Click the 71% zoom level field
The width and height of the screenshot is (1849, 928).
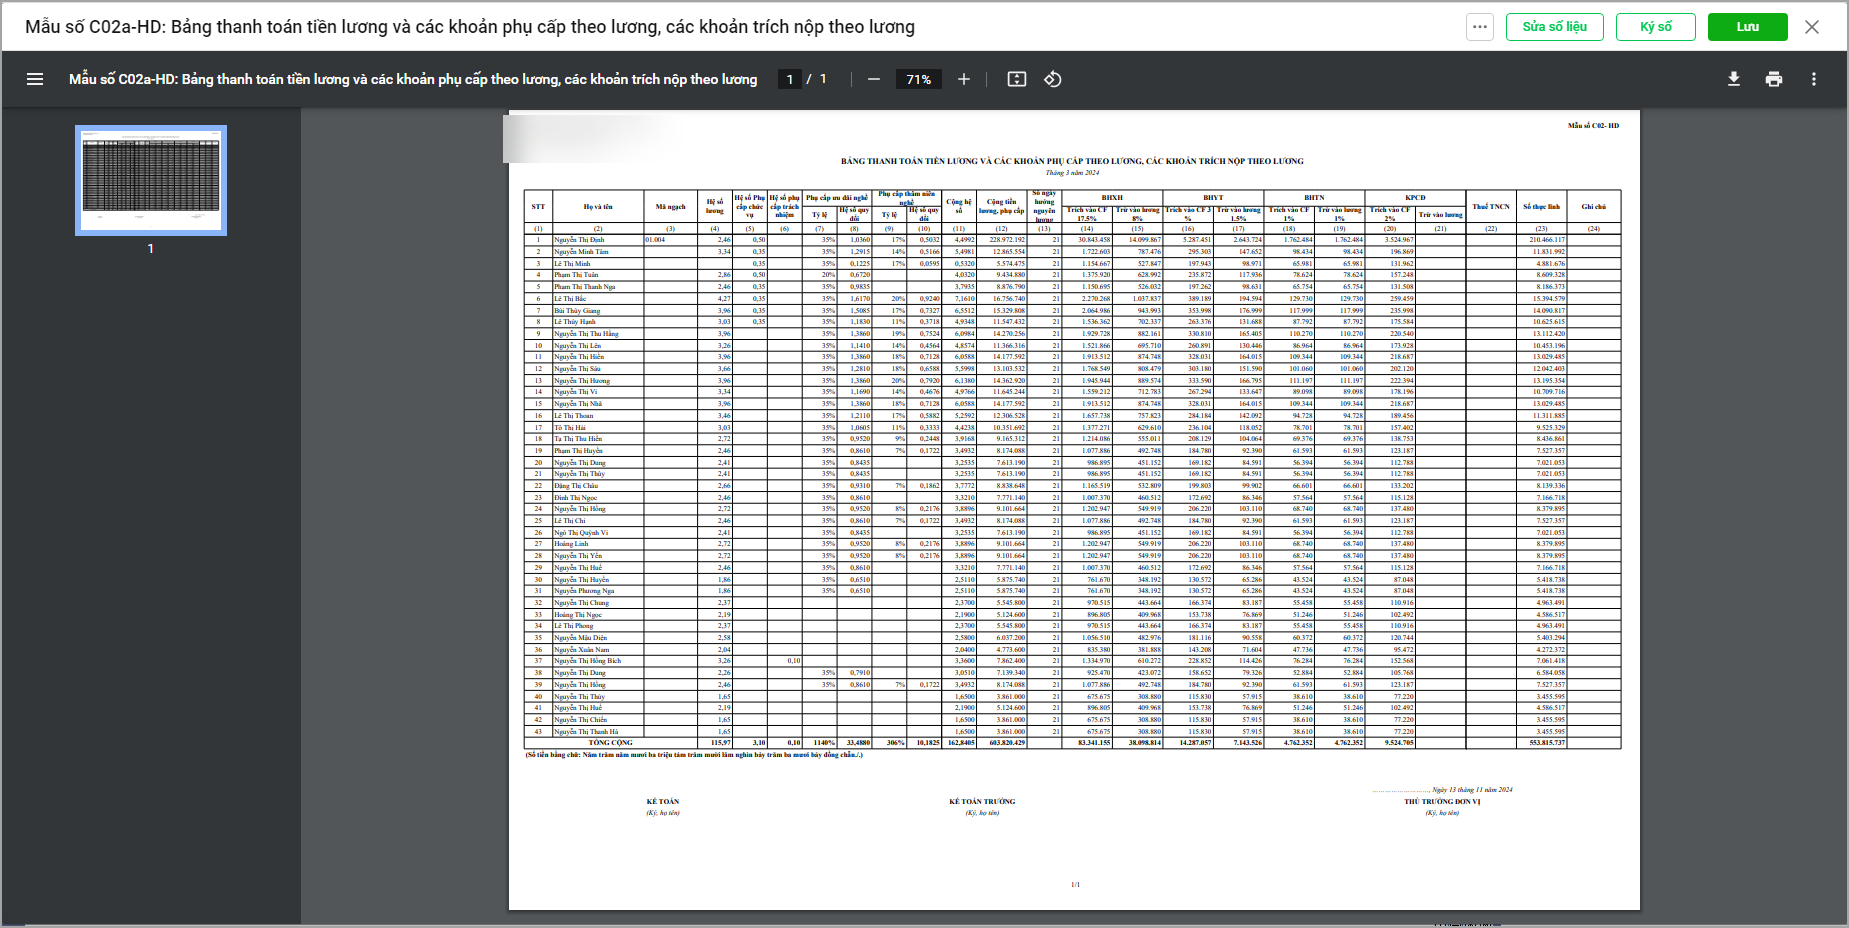pos(919,79)
